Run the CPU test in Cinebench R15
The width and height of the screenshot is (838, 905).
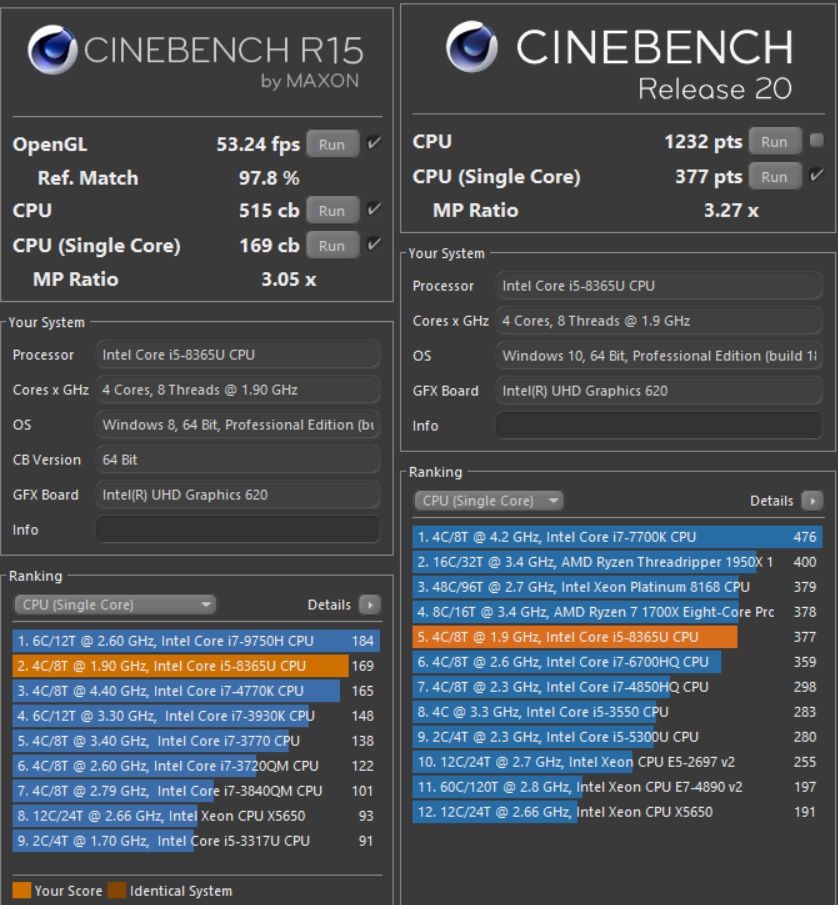pyautogui.click(x=332, y=211)
